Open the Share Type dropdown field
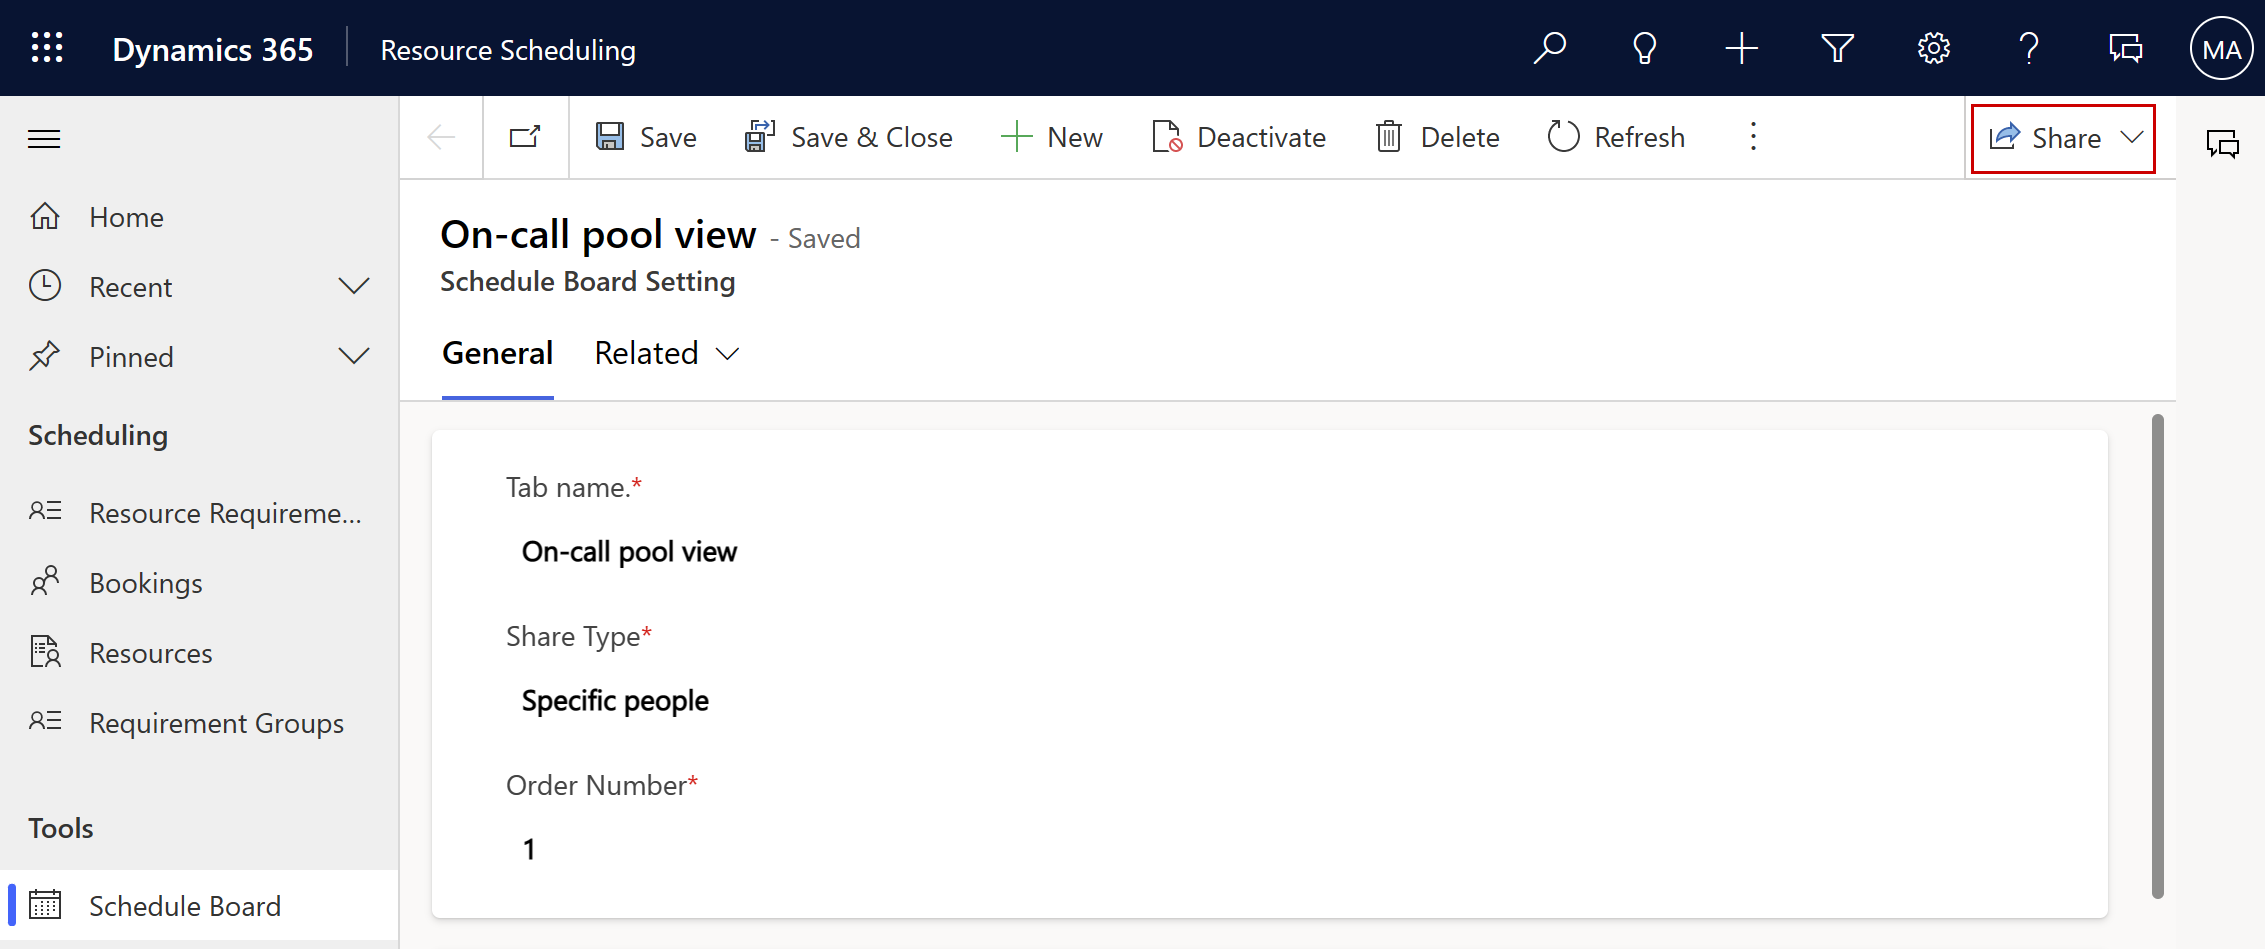The width and height of the screenshot is (2265, 949). [x=1270, y=701]
